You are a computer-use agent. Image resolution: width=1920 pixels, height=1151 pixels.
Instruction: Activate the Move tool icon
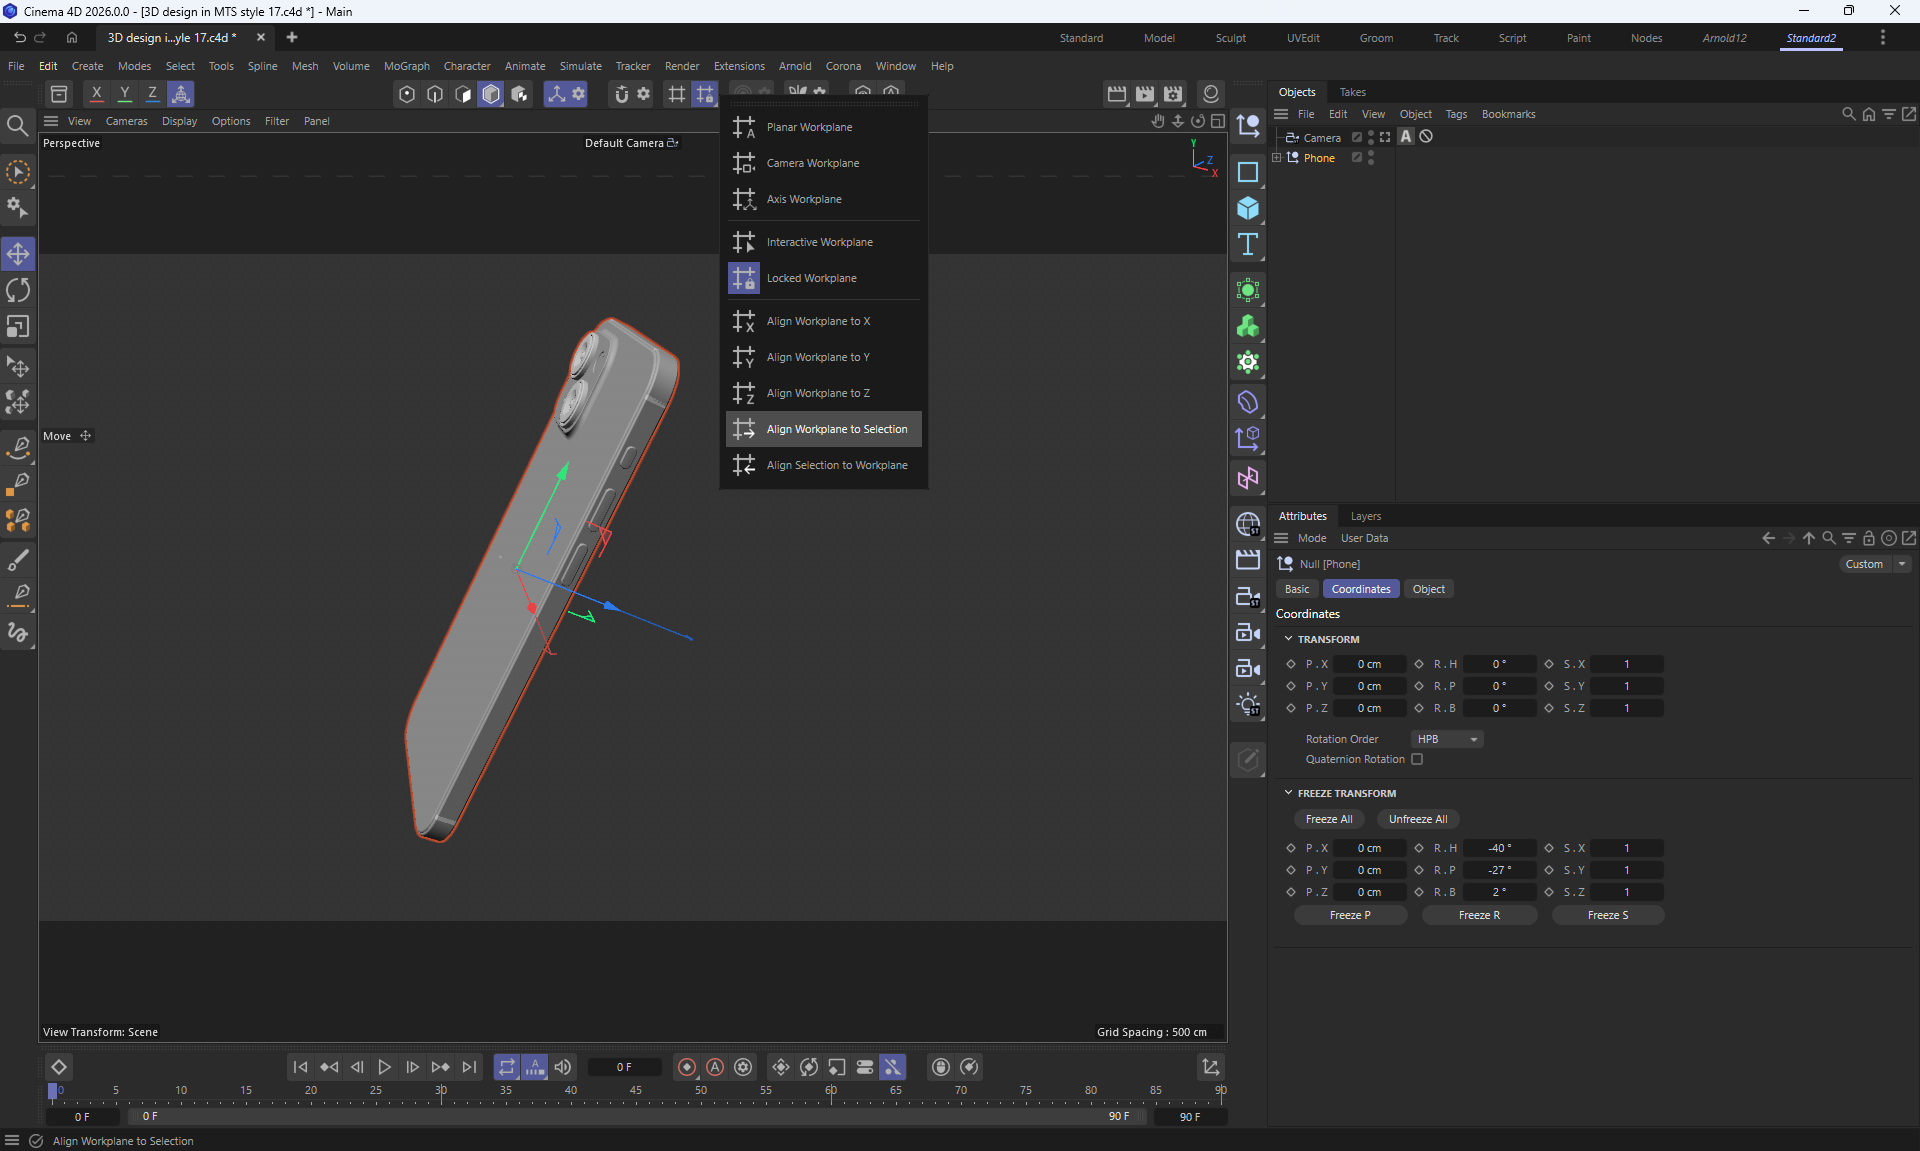point(18,254)
